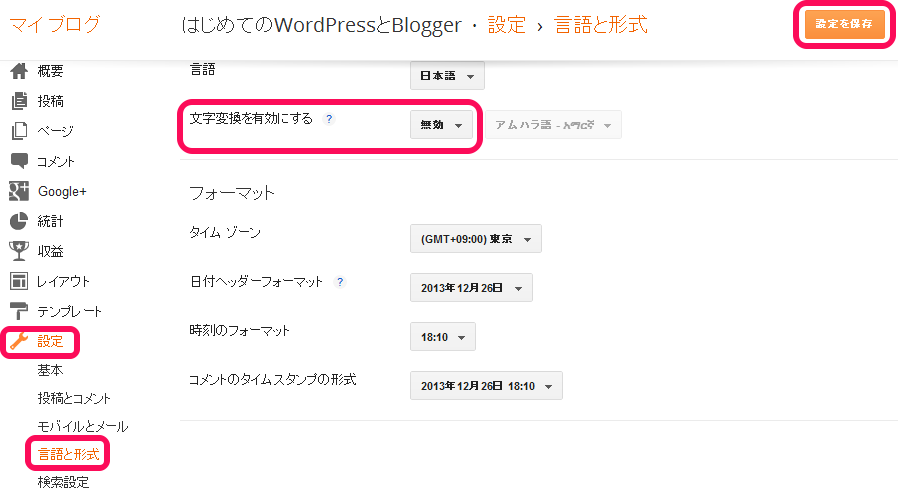Click help icon next to 文字変換を有効にする
898x491 pixels.
coord(329,119)
